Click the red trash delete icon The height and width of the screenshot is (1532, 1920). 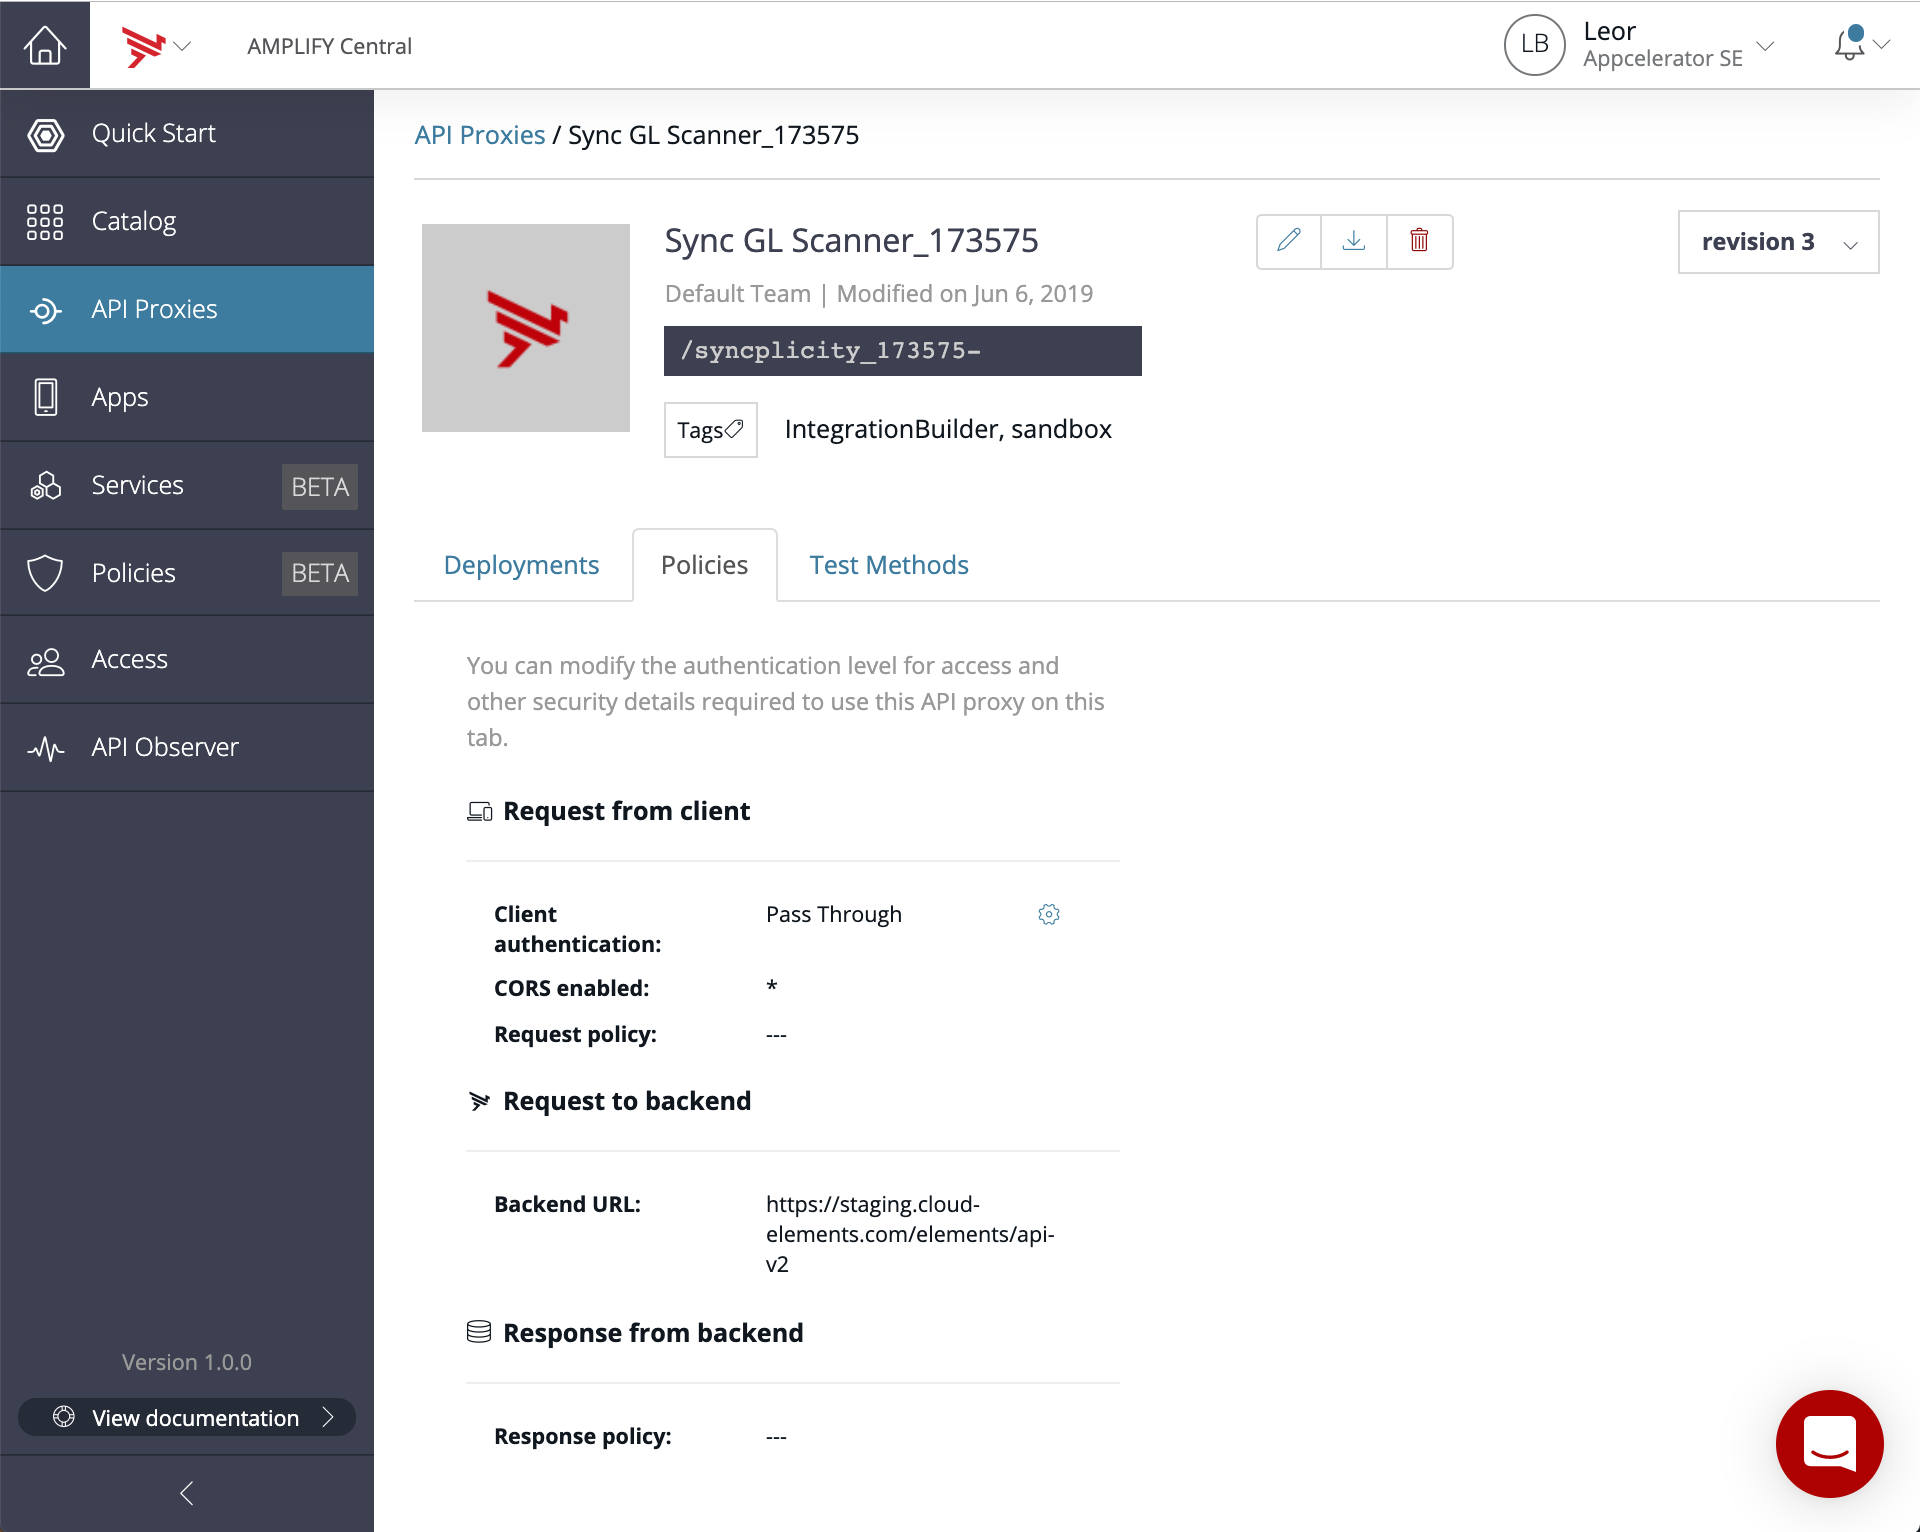(1419, 241)
